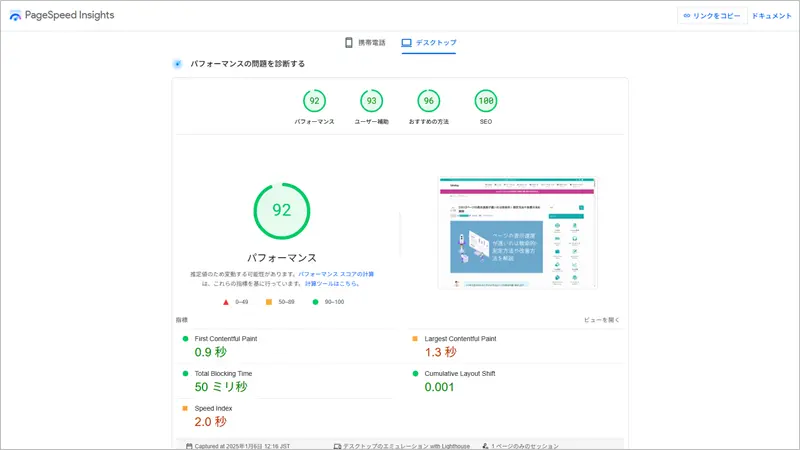
Task: Click the desktop monitor icon in tabs
Action: coord(406,43)
